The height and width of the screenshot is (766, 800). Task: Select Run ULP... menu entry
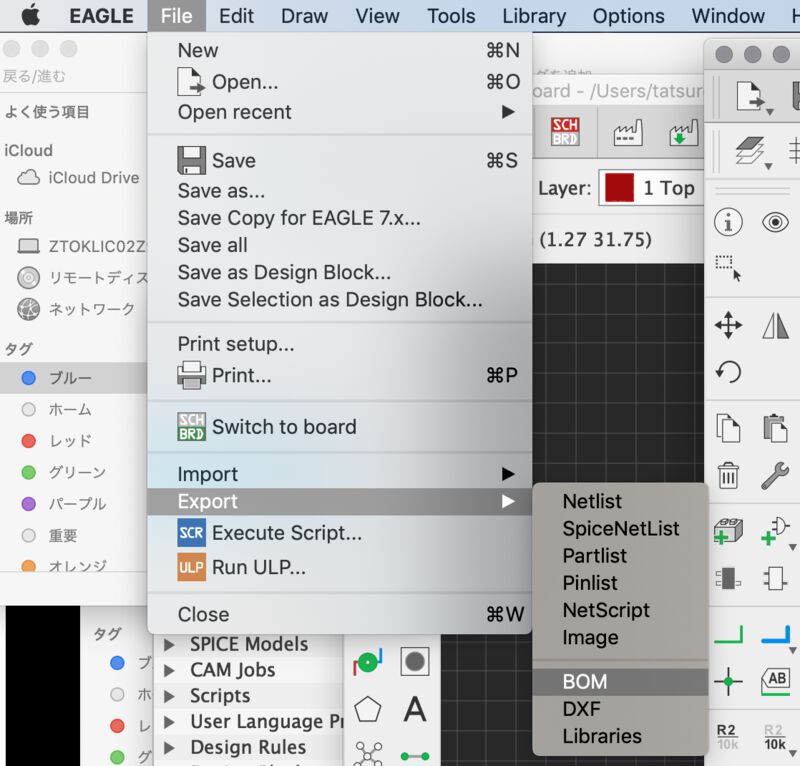(x=340, y=567)
